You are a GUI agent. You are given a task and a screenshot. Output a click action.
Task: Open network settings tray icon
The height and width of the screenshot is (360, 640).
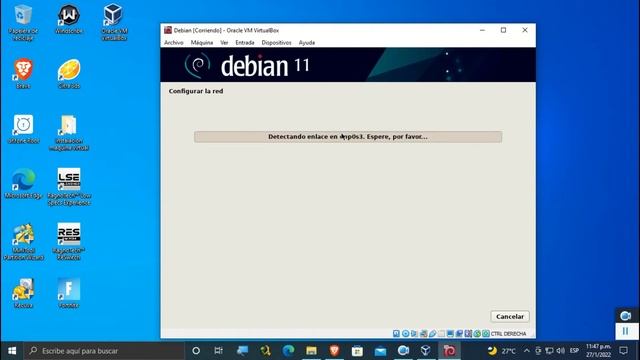click(x=549, y=351)
